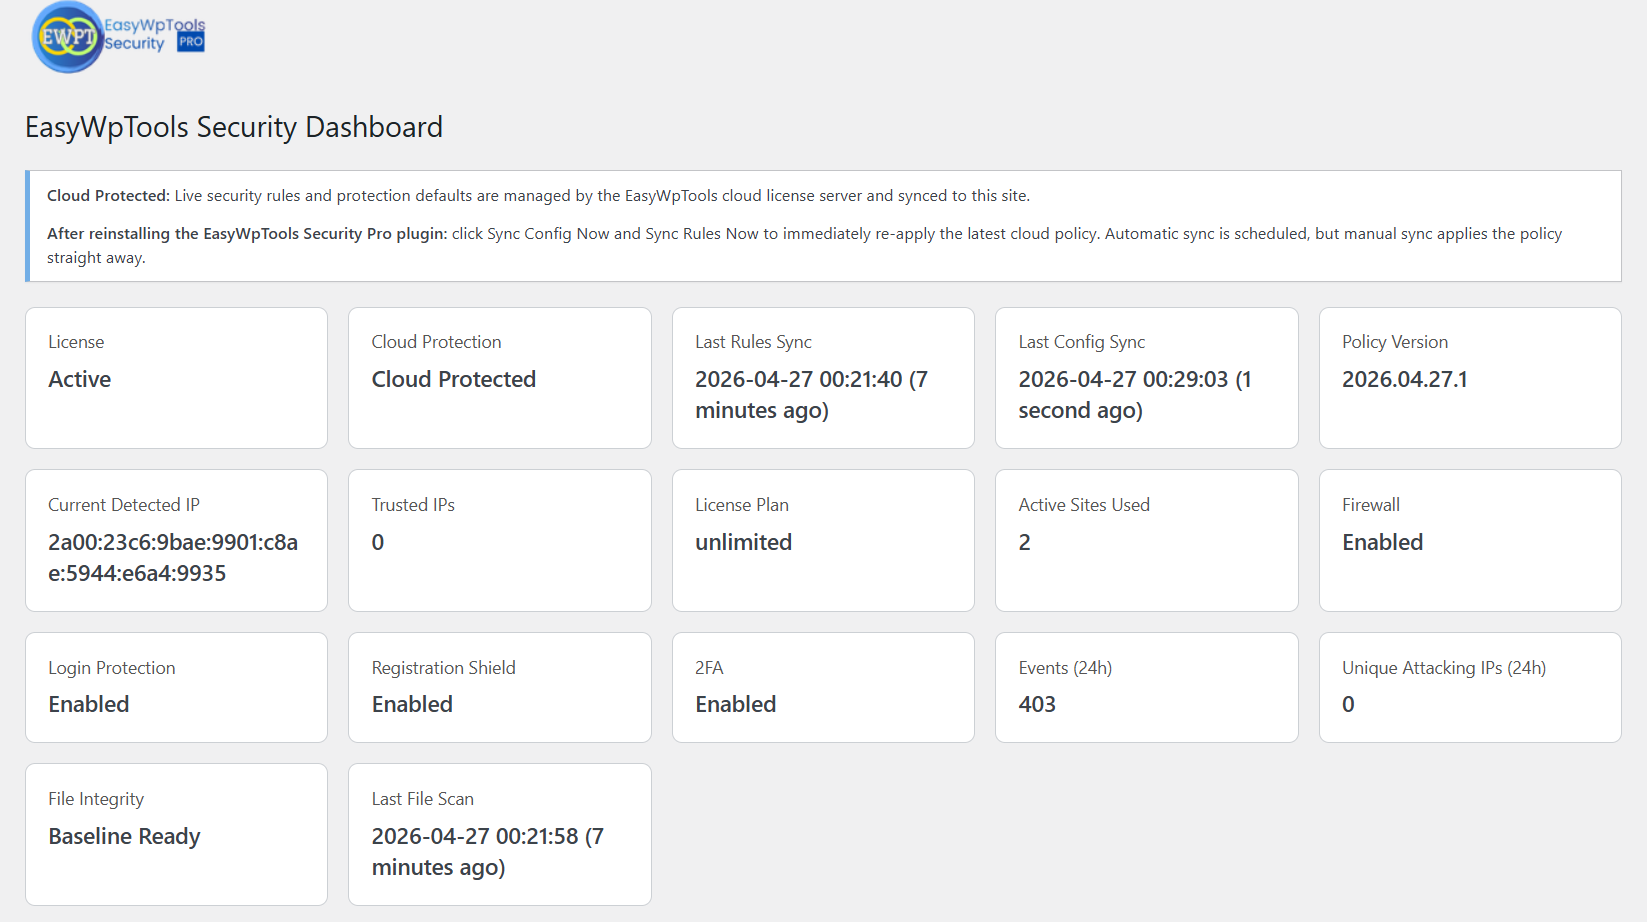Click the 'Baseline Ready' status value

point(125,836)
